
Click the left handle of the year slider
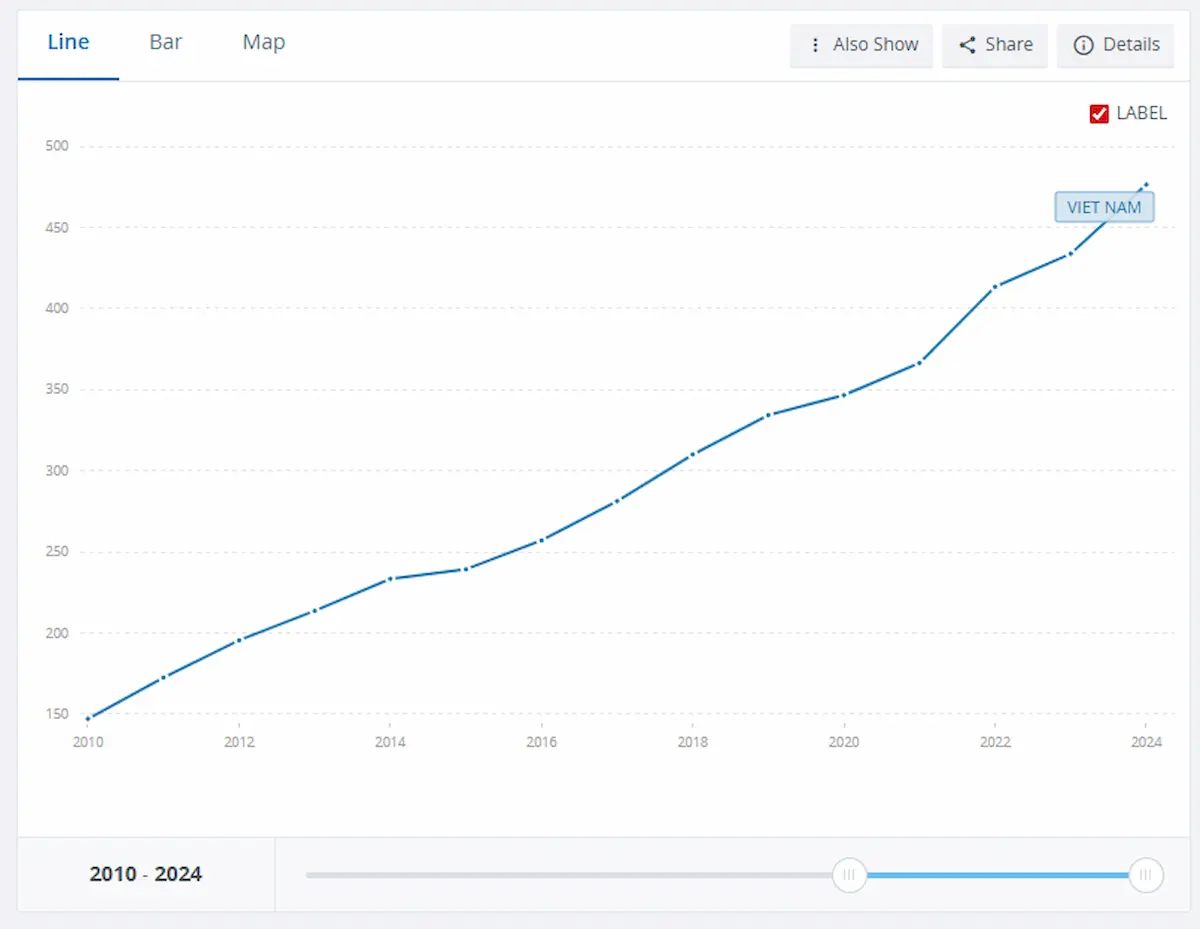click(849, 875)
